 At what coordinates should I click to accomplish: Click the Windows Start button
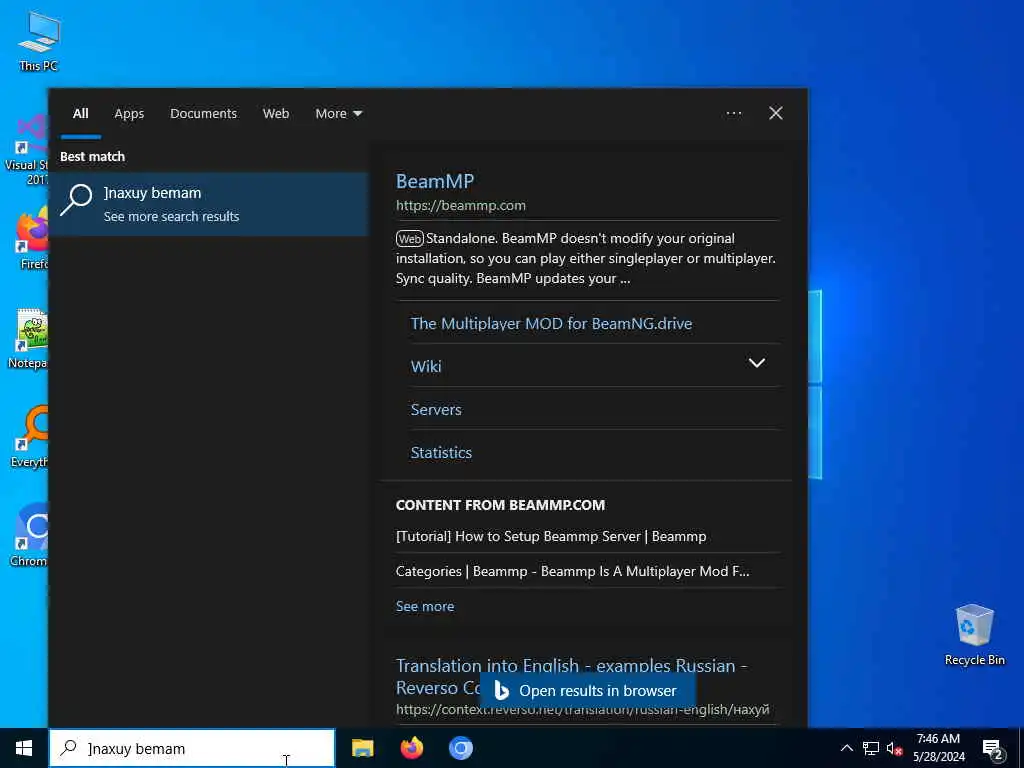pyautogui.click(x=24, y=748)
